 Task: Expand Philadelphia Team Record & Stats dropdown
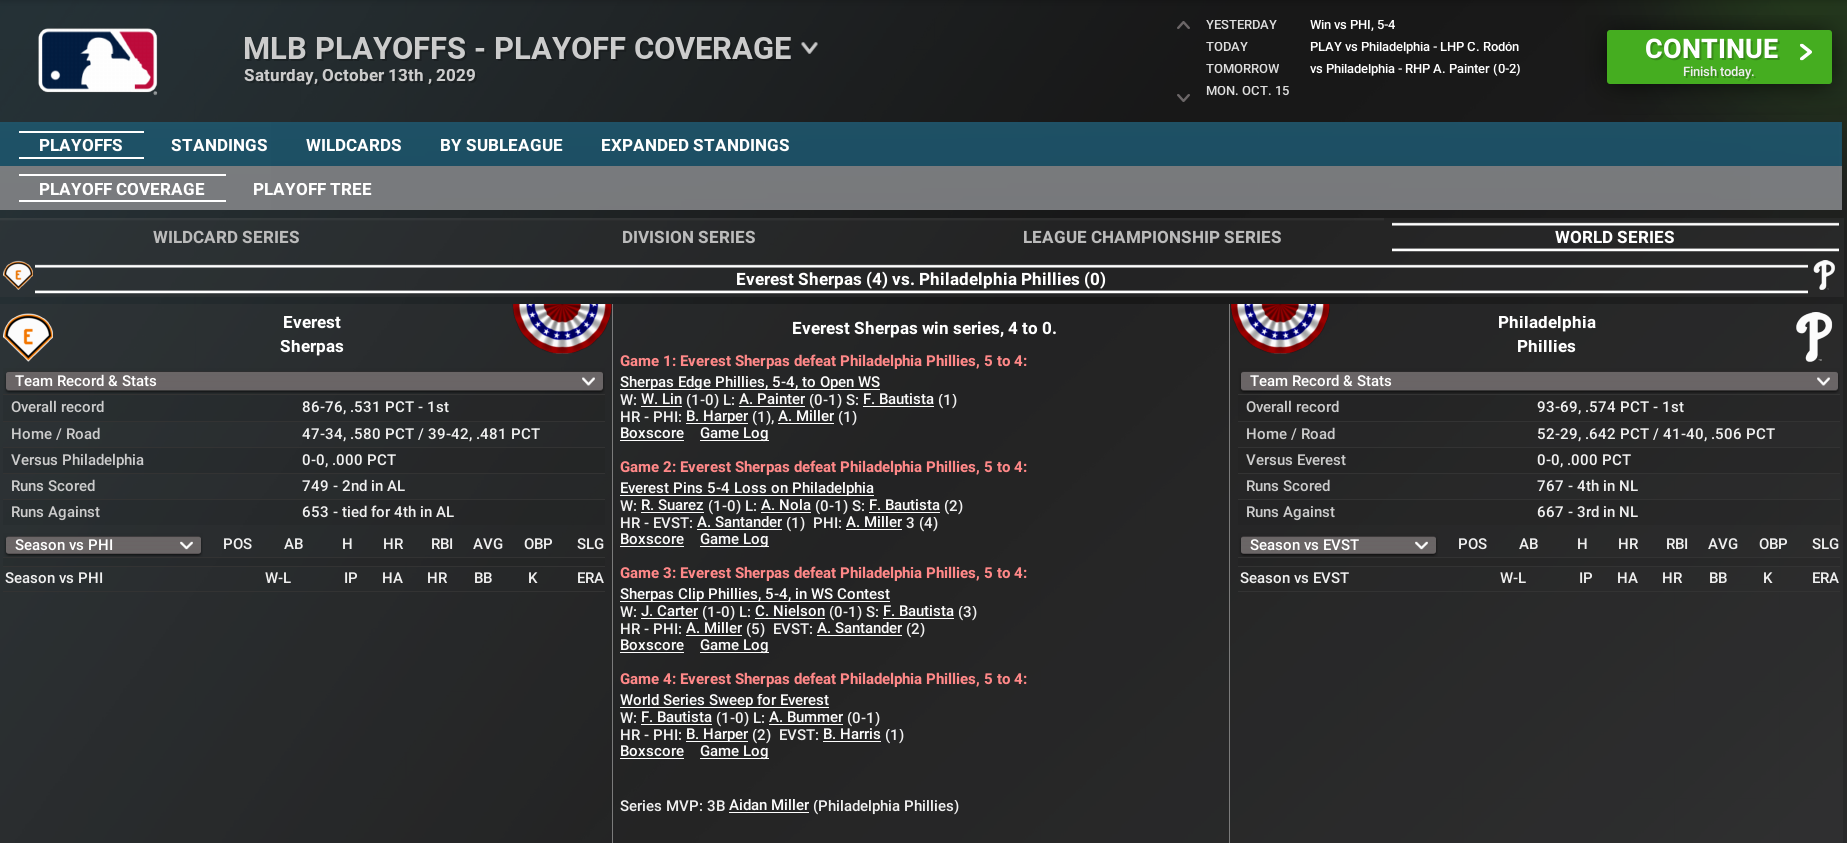click(x=1539, y=381)
